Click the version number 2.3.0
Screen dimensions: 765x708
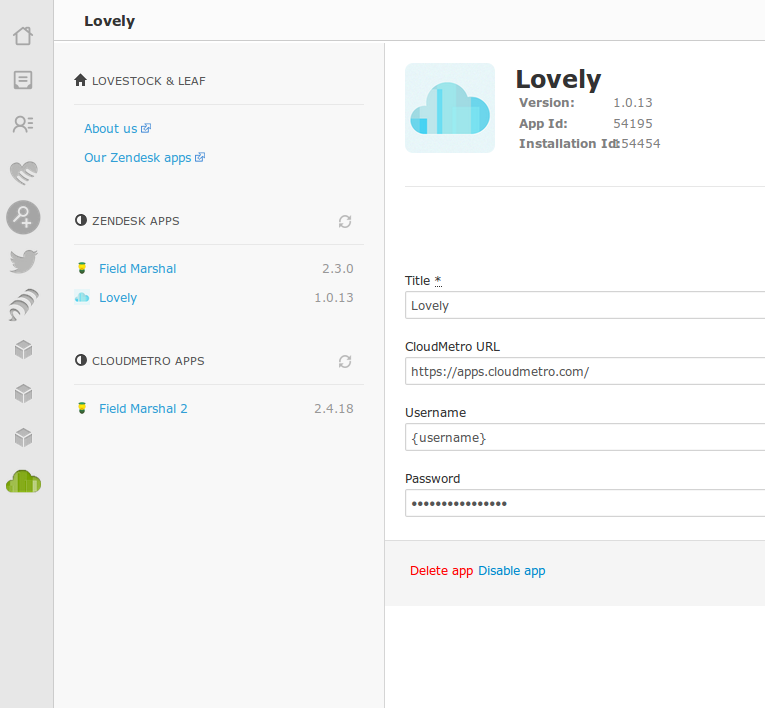click(x=338, y=268)
